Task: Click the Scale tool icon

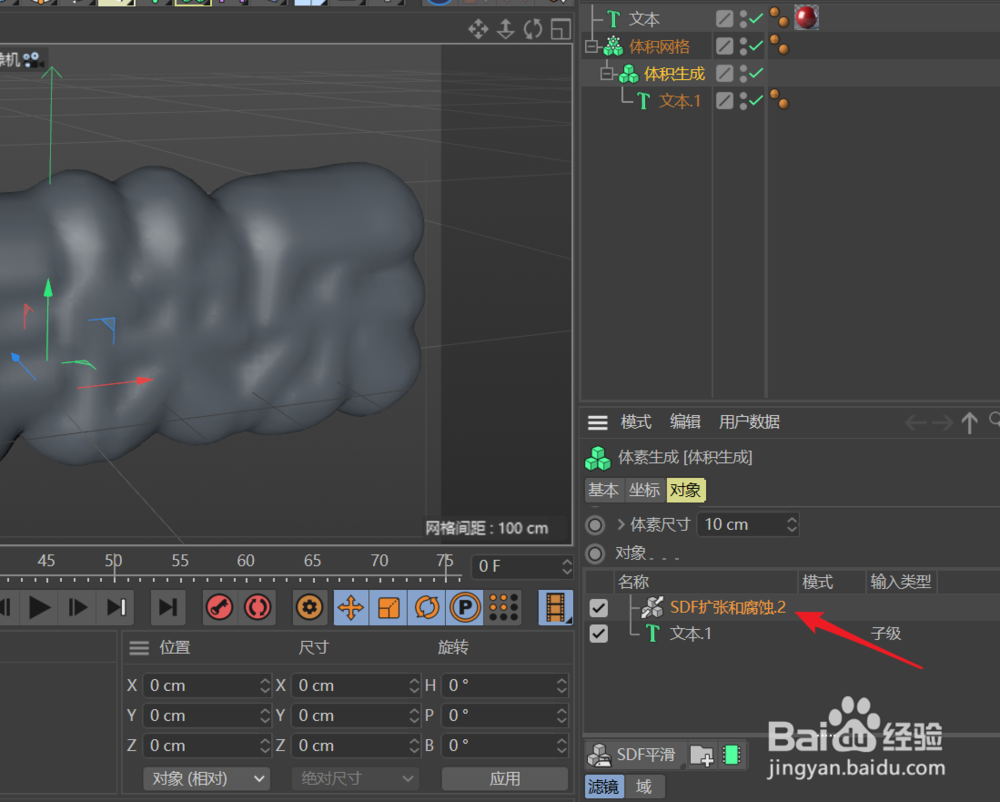Action: 388,607
